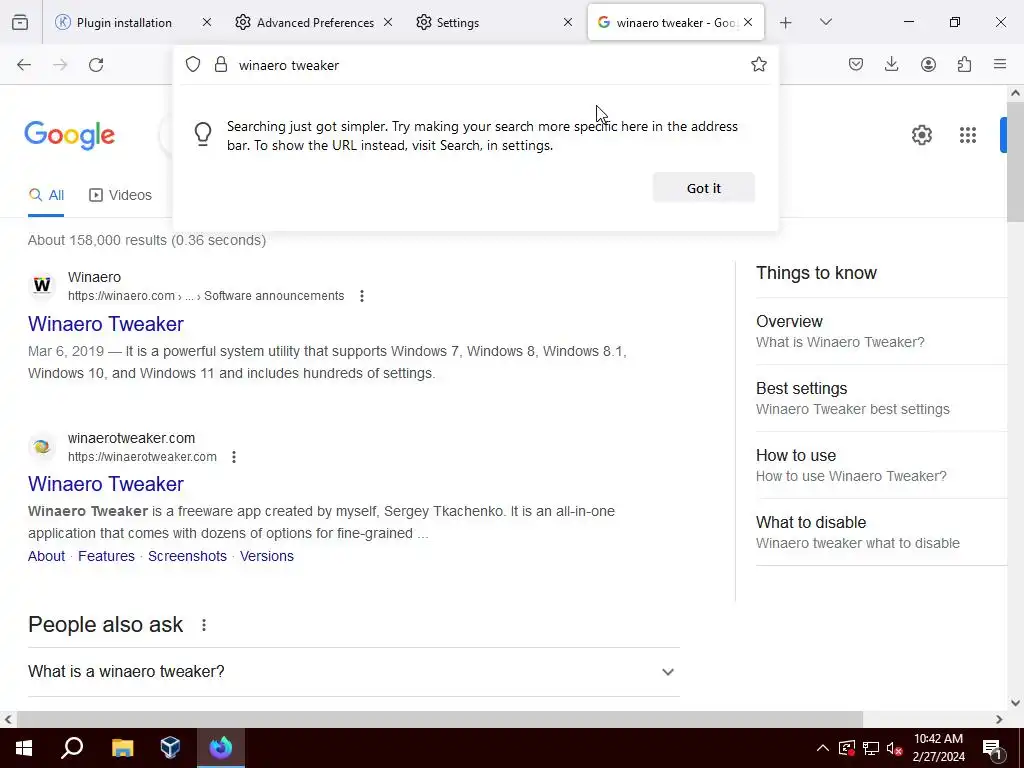Select the Videos search filter
Screen dimensions: 1024x768
coord(120,195)
